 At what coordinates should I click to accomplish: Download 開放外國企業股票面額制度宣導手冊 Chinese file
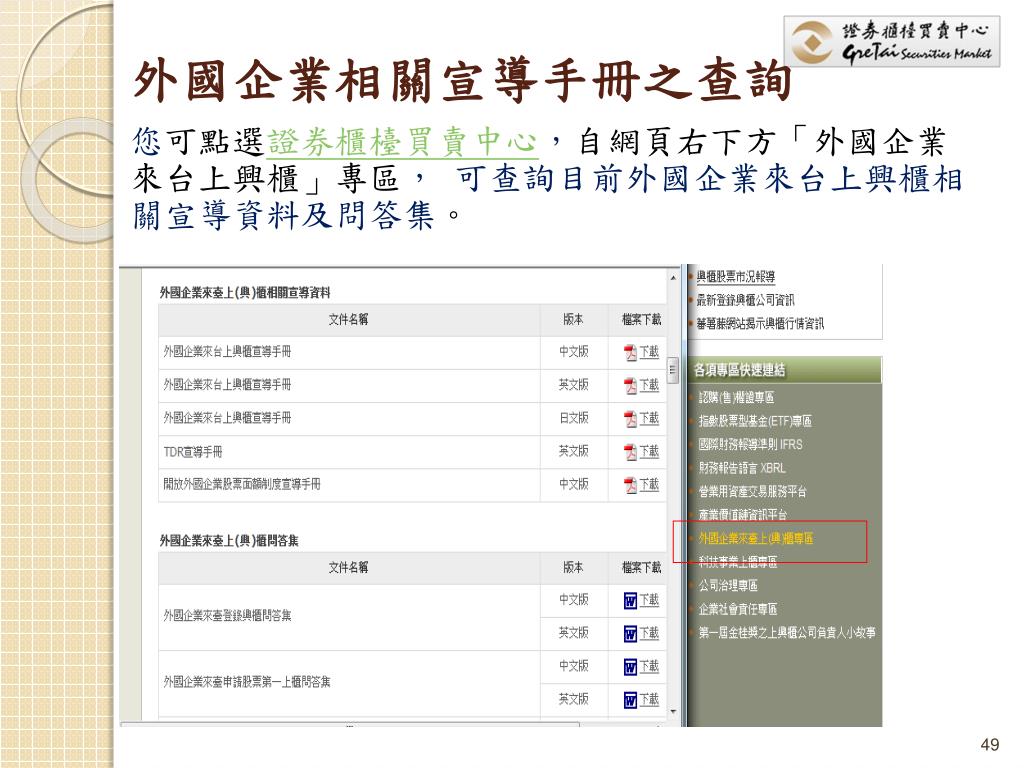click(x=649, y=484)
